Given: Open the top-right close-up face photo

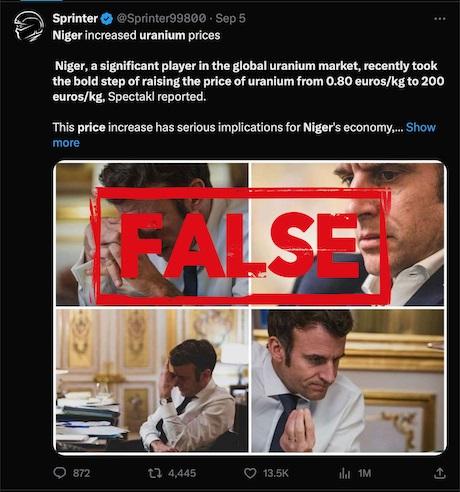Looking at the screenshot, I should click(x=348, y=234).
